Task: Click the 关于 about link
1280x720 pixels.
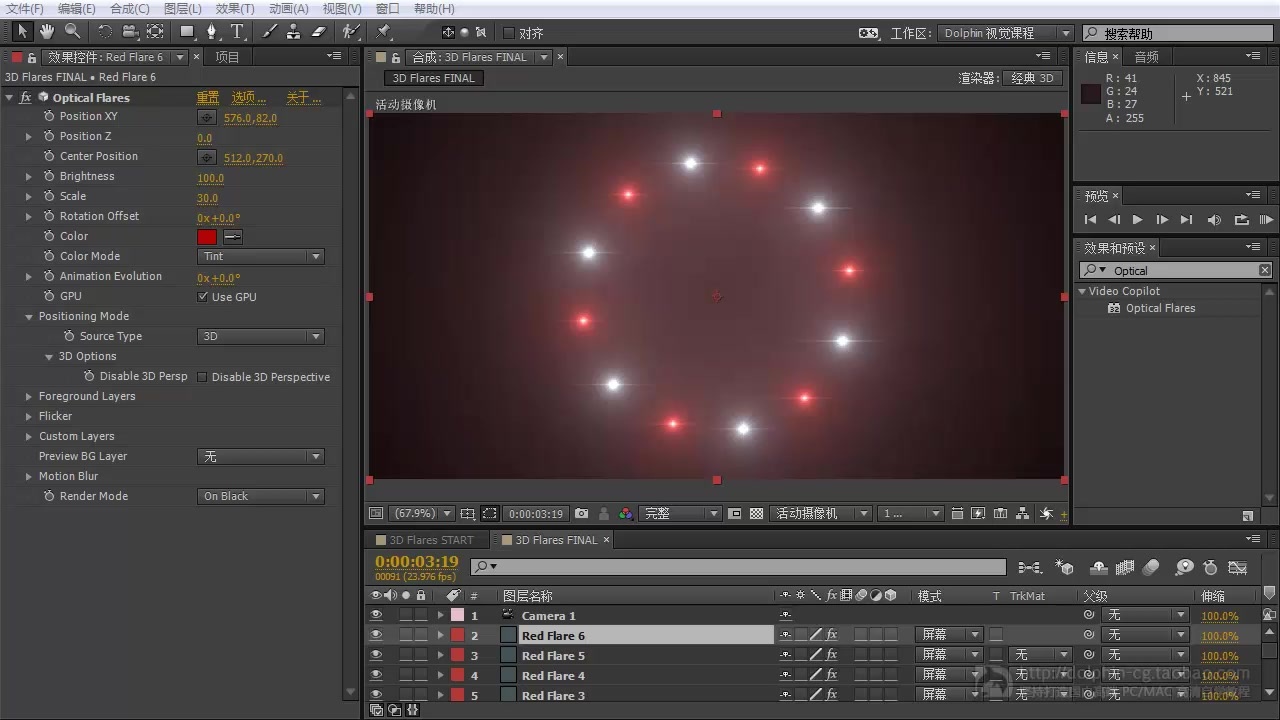Action: pos(304,97)
